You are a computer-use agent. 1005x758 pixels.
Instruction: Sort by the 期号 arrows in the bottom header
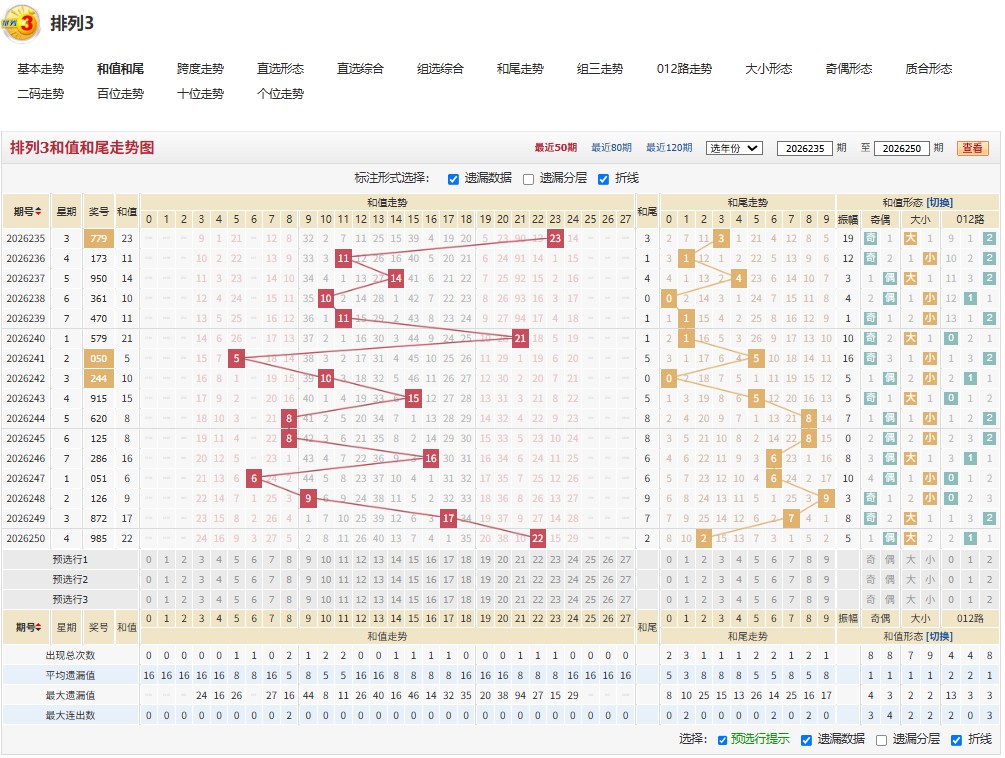point(38,627)
